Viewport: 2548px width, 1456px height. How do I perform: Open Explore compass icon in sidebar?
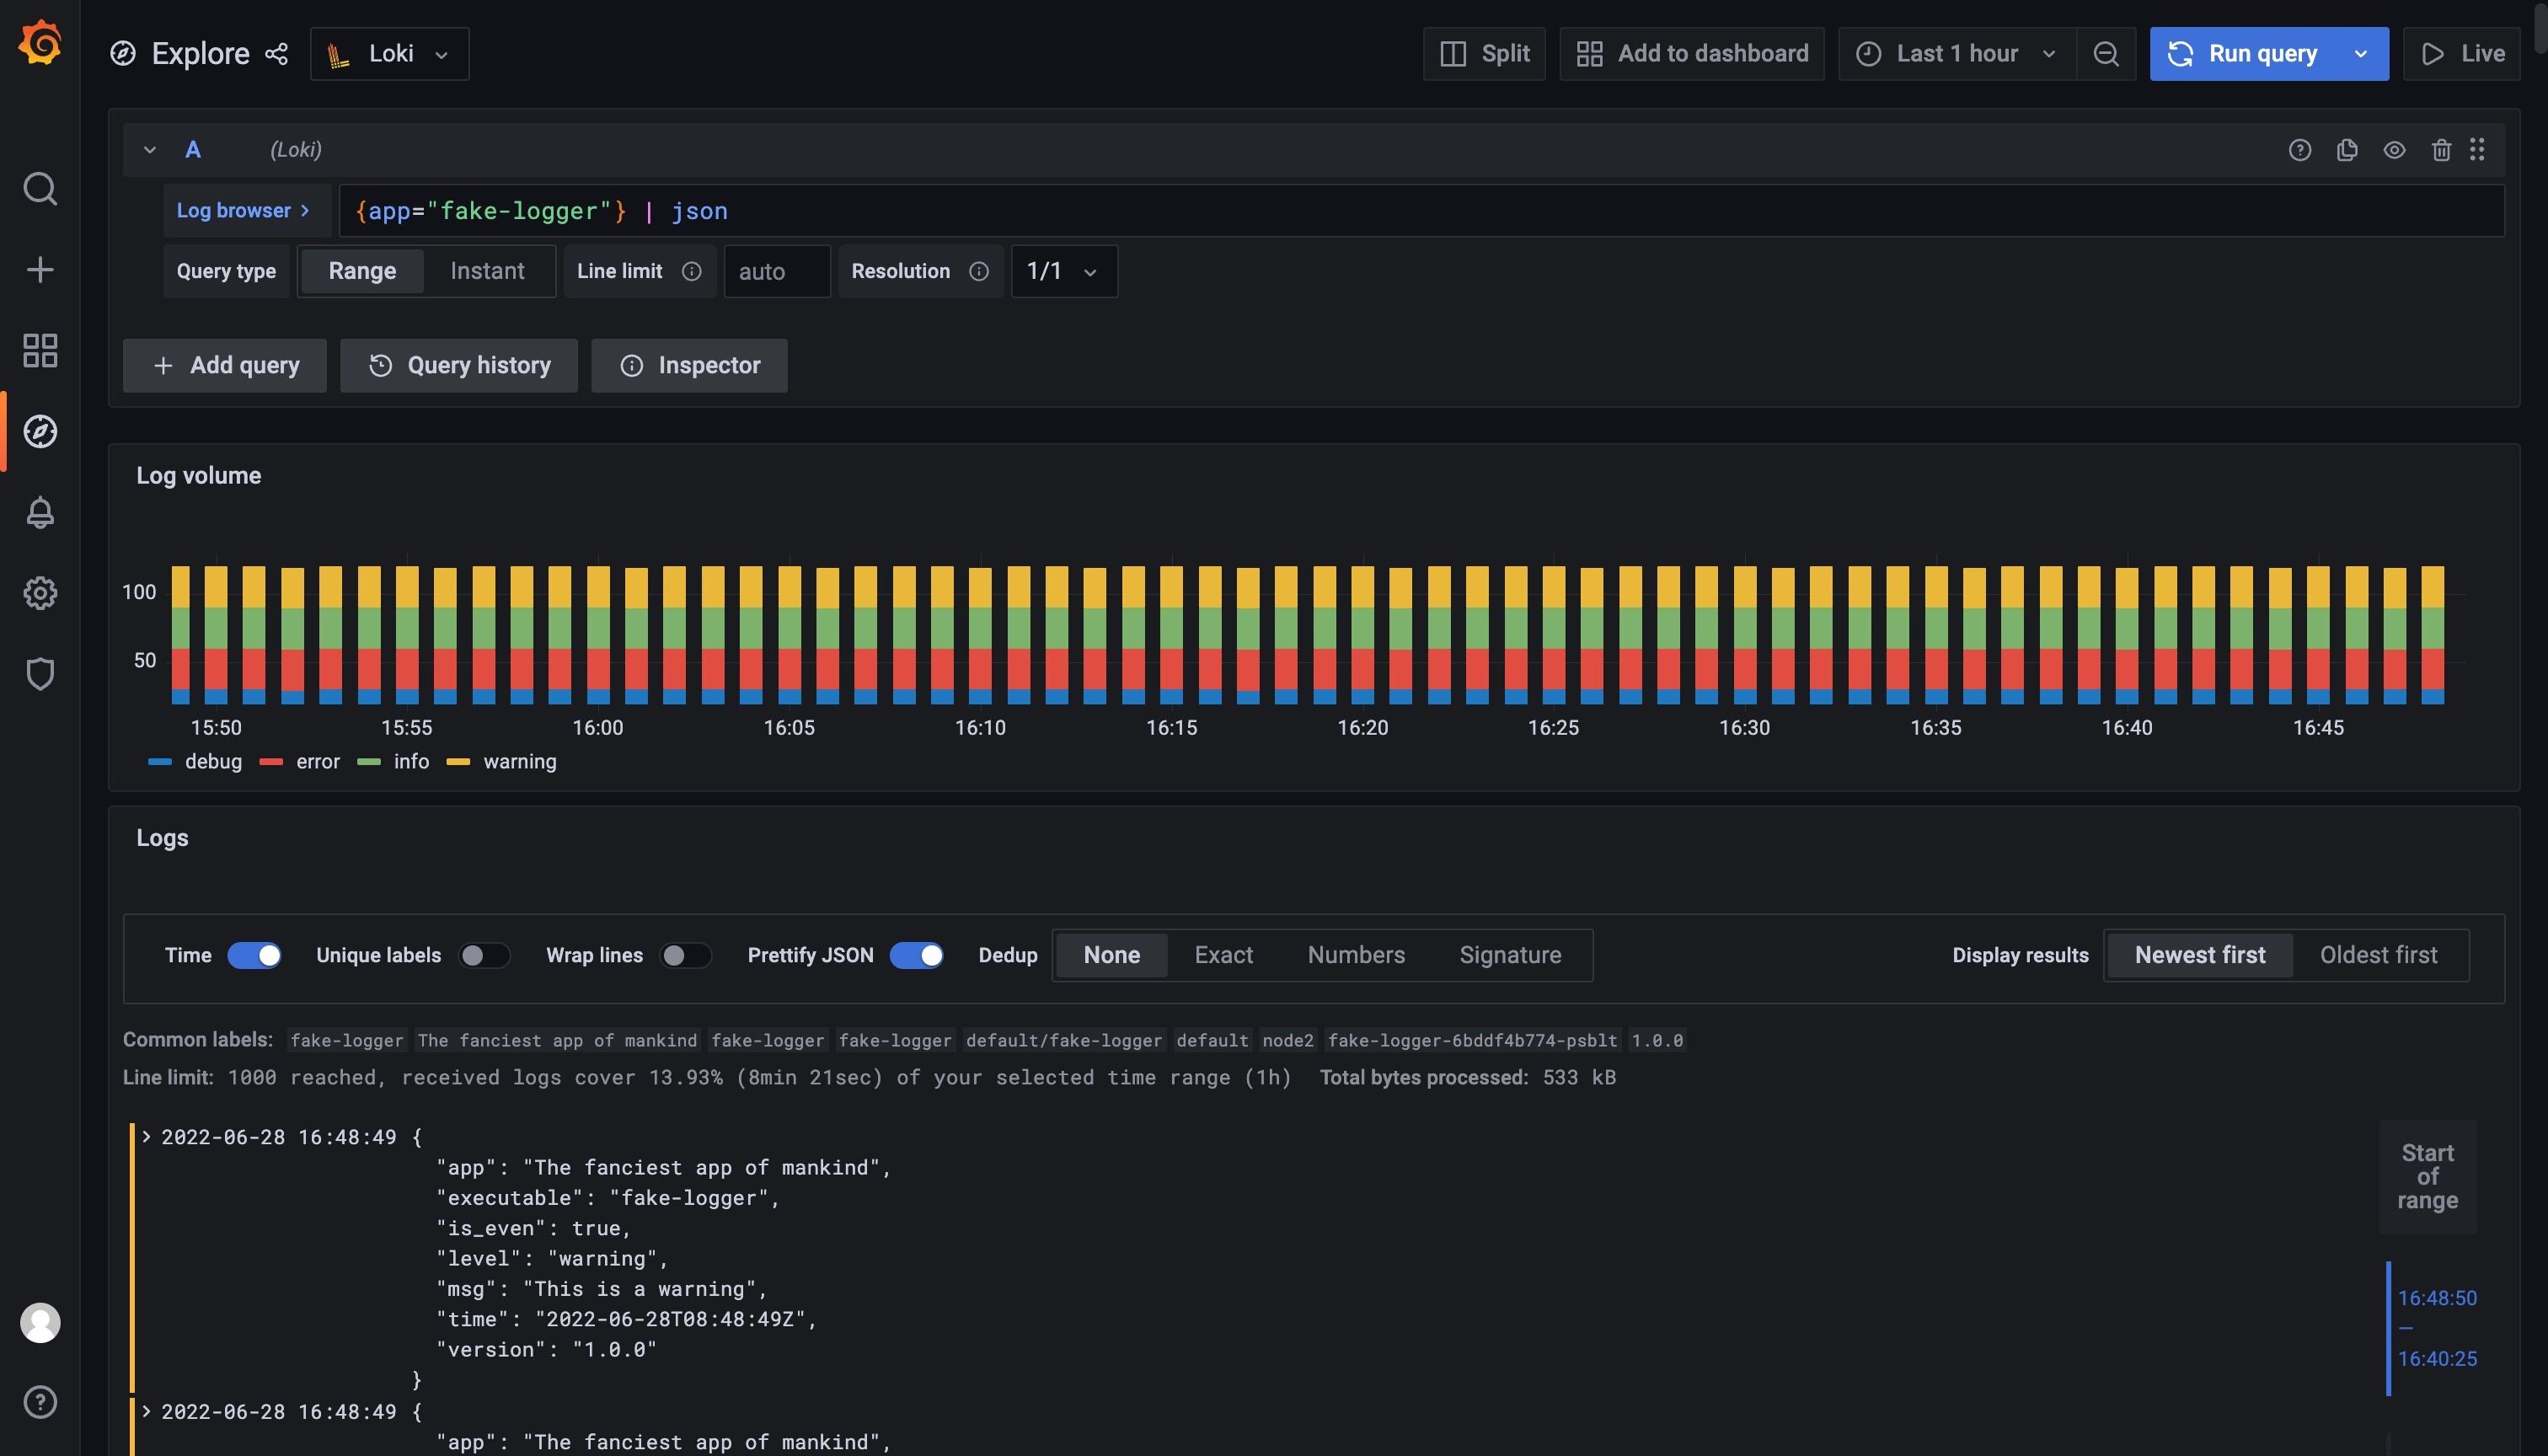pyautogui.click(x=40, y=431)
